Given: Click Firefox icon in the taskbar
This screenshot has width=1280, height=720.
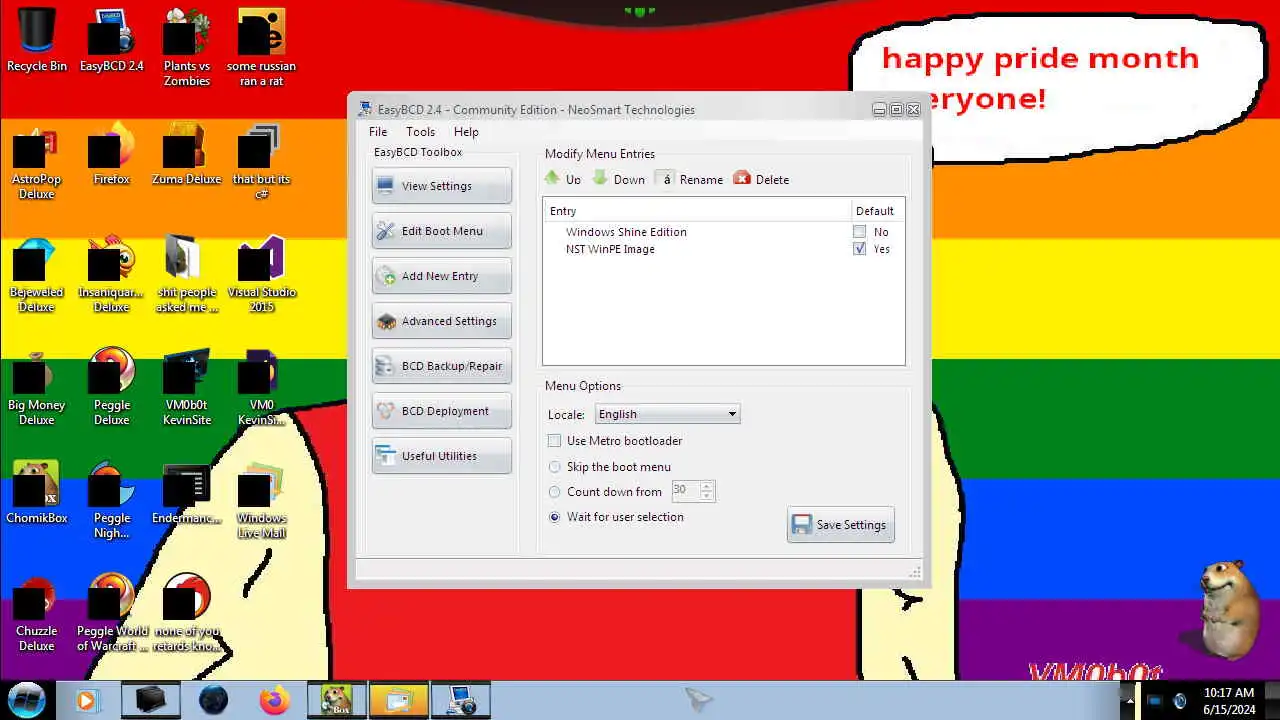Looking at the screenshot, I should tap(274, 700).
